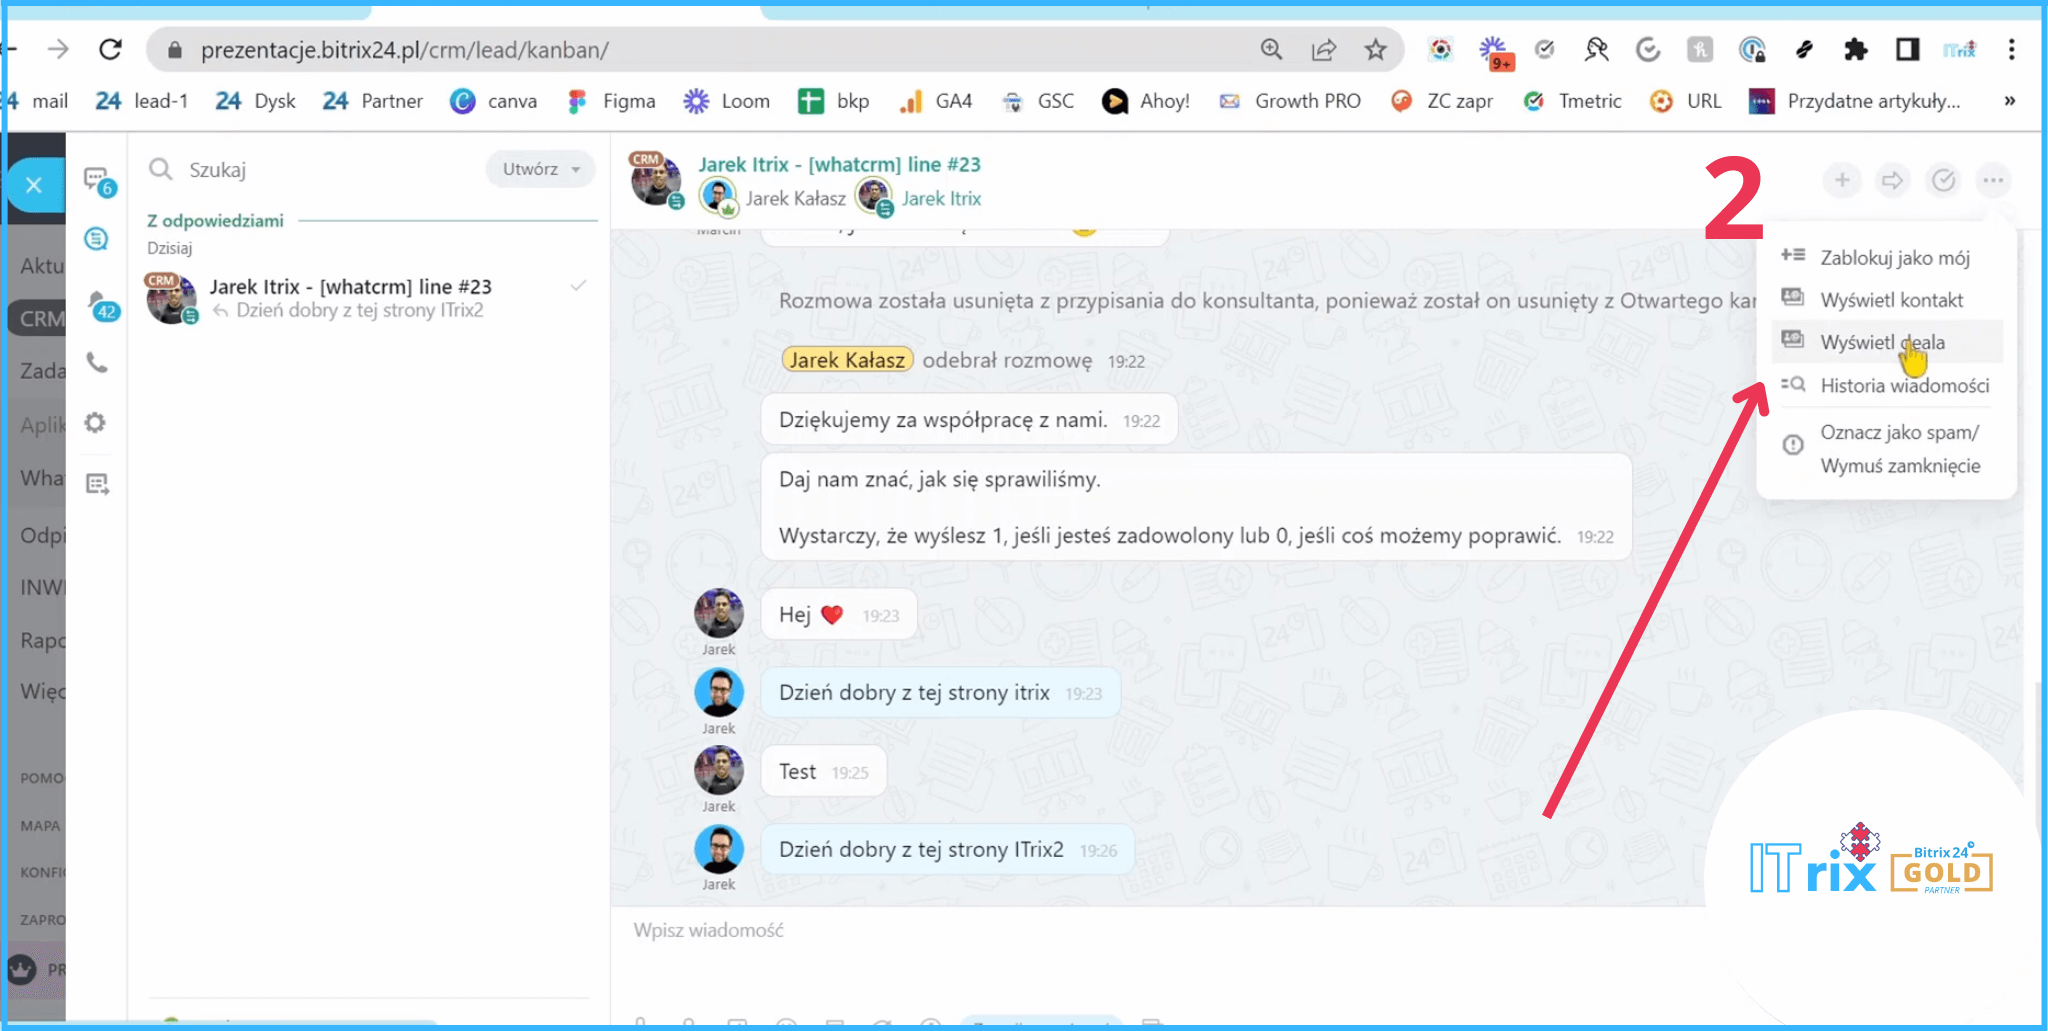The width and height of the screenshot is (2048, 1031).
Task: Click the Jarek Itrix participant link
Action: pos(940,199)
